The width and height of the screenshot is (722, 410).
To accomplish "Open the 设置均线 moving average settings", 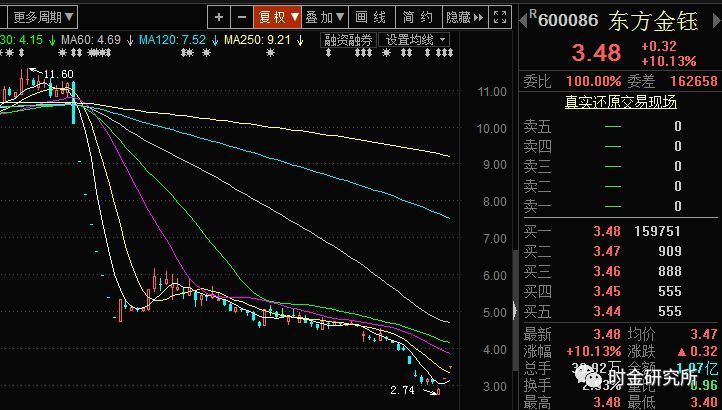I will 415,40.
